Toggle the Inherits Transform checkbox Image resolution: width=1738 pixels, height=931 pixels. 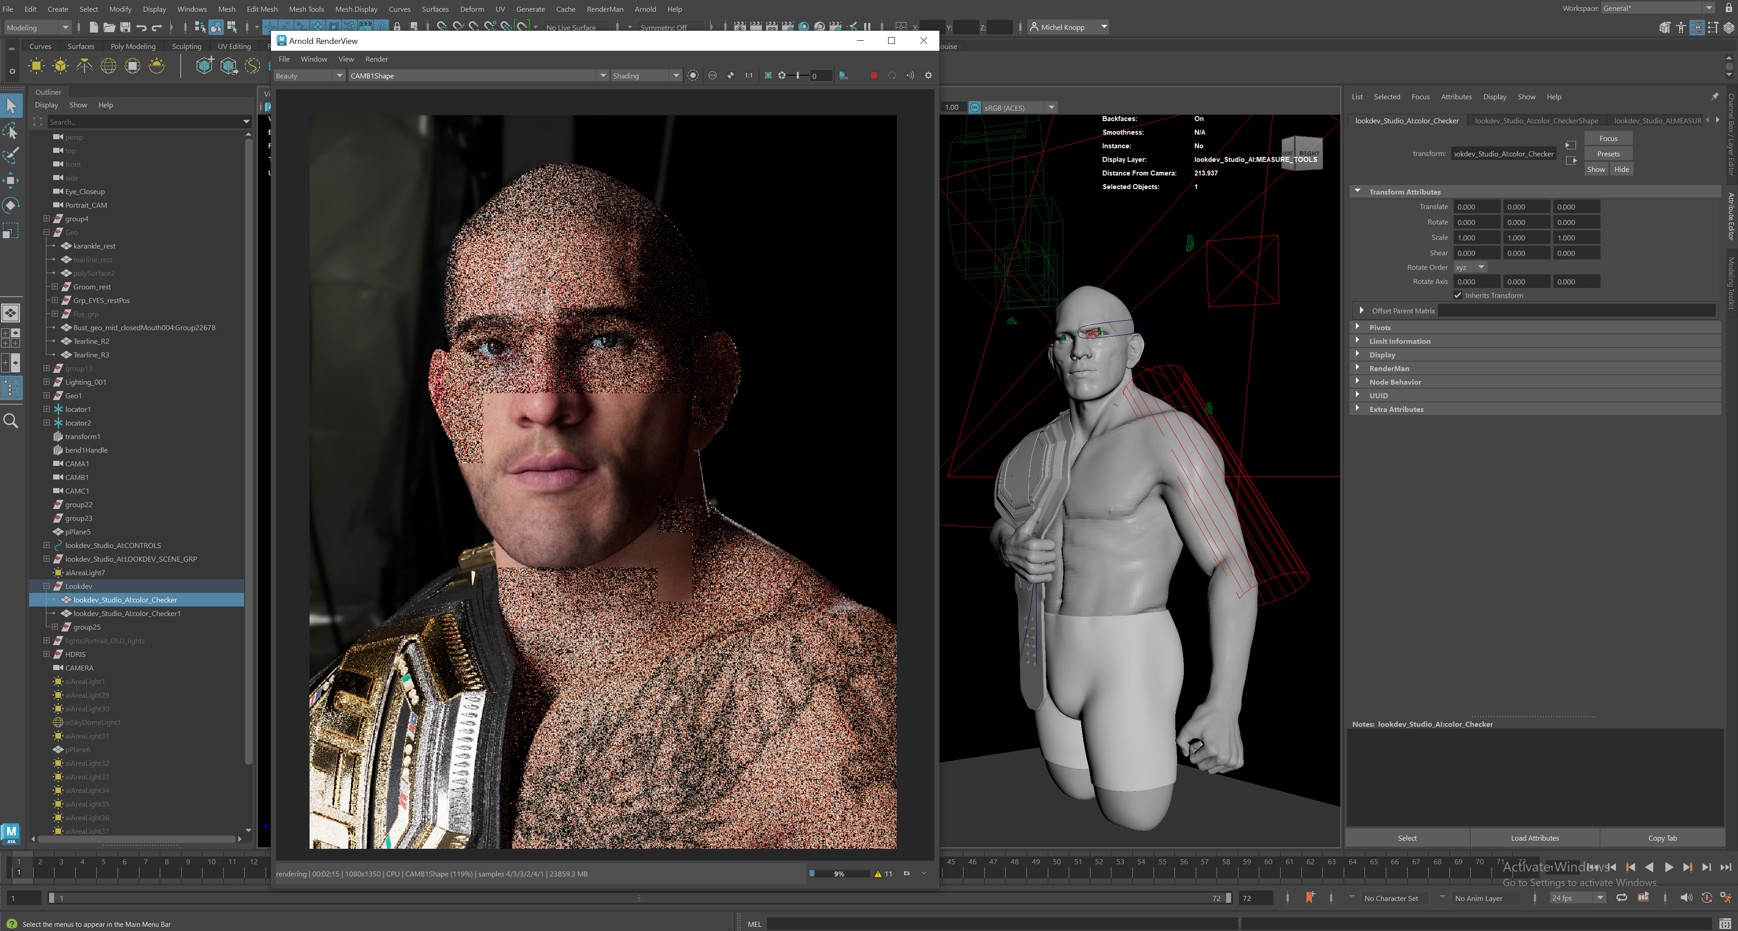1458,295
